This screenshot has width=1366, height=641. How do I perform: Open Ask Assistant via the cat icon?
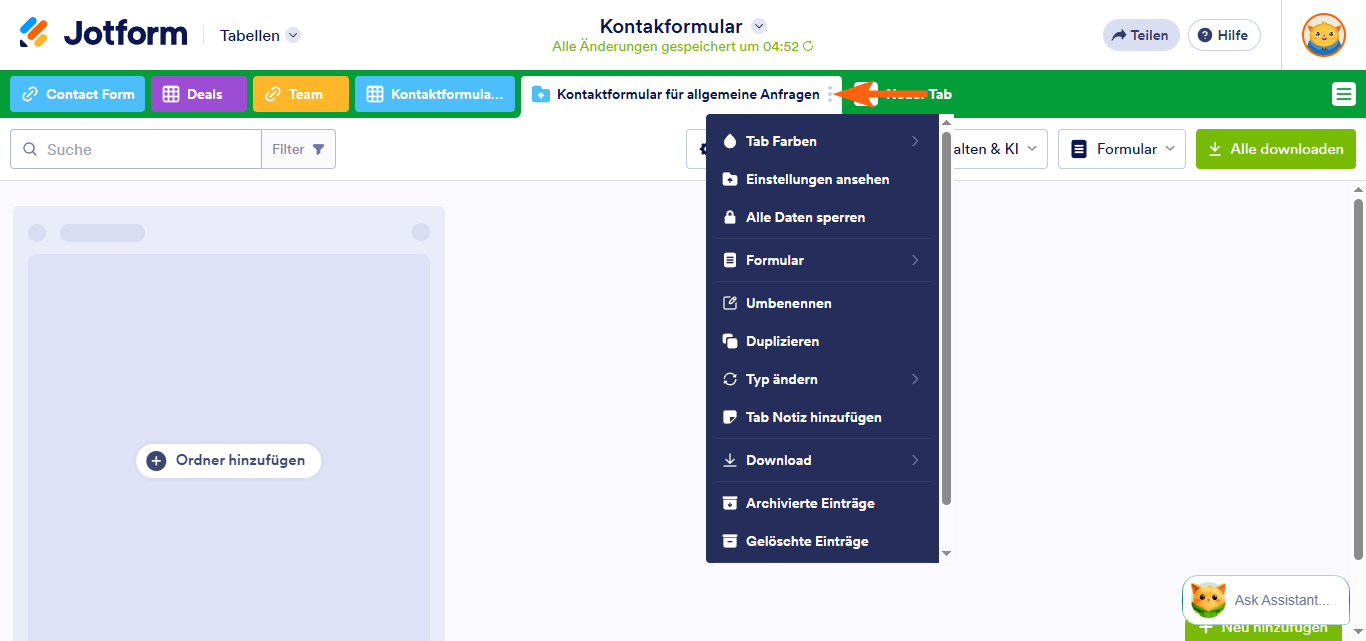(x=1208, y=599)
